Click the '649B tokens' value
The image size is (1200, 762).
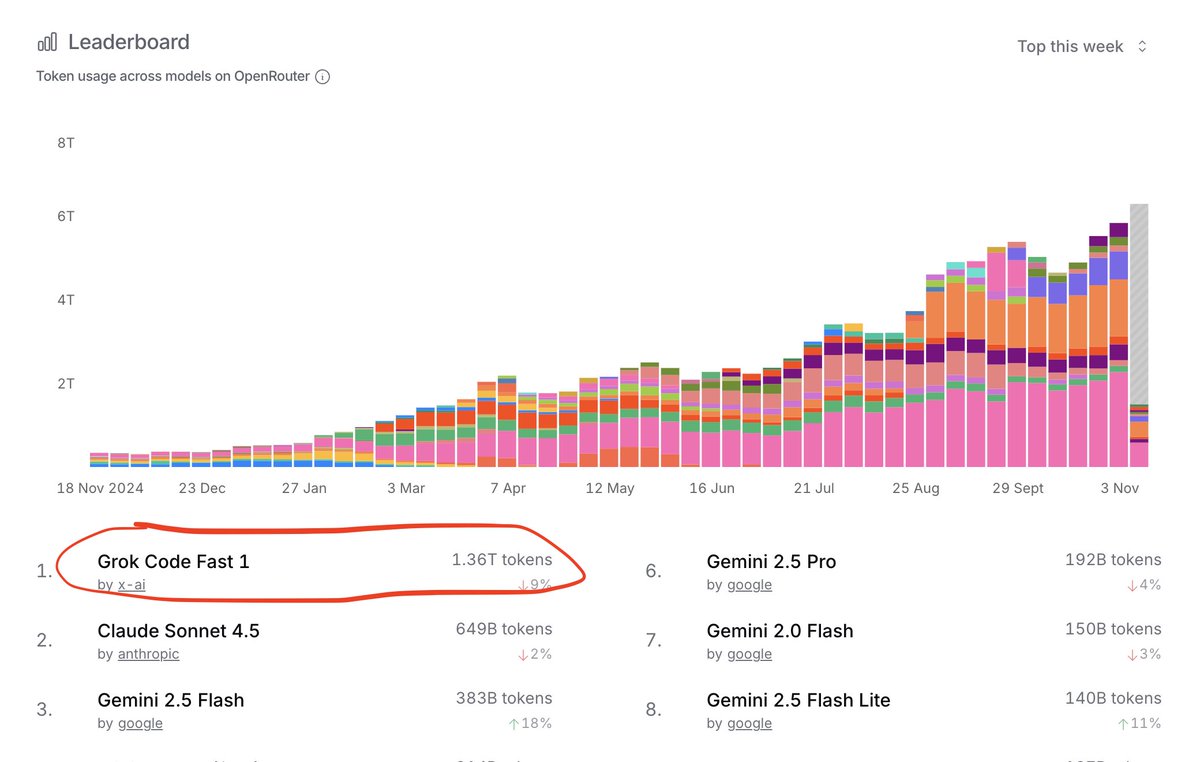[x=504, y=629]
